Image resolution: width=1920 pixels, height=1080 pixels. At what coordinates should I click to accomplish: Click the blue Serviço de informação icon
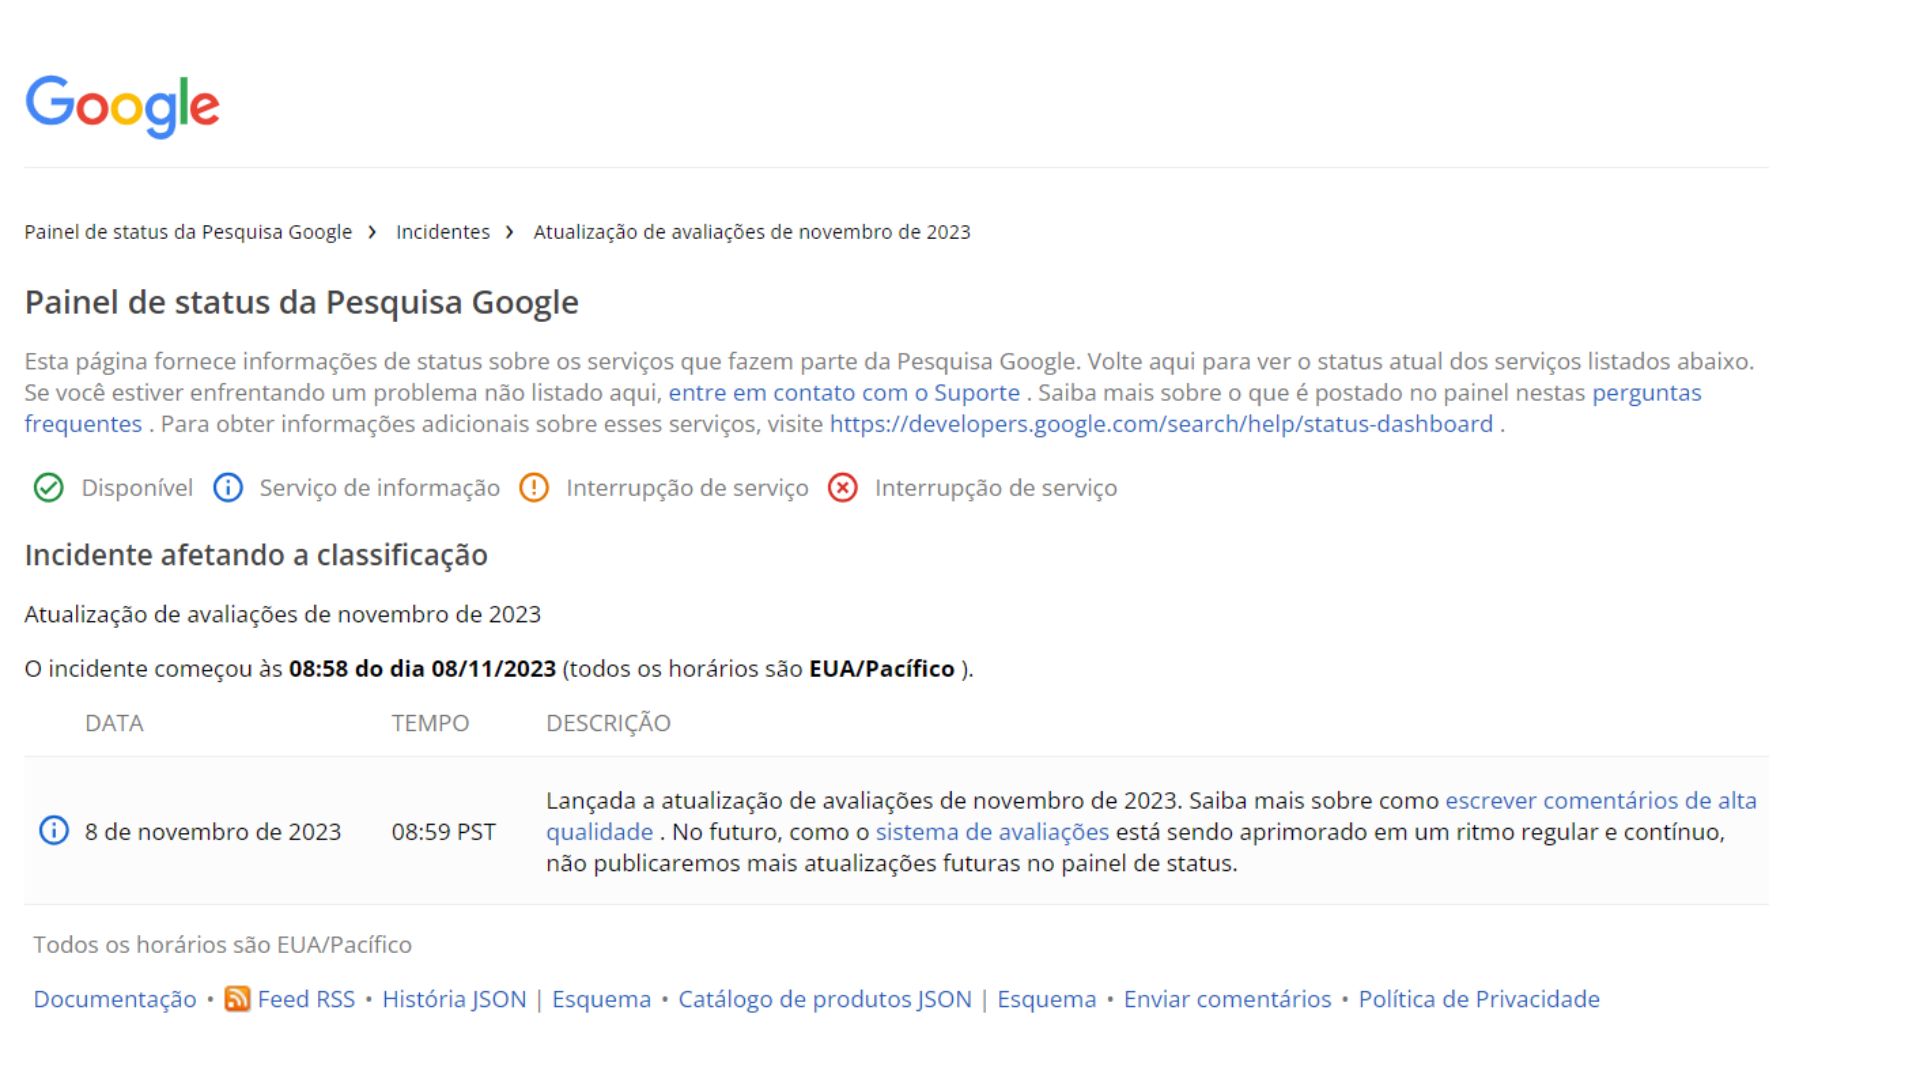tap(228, 488)
